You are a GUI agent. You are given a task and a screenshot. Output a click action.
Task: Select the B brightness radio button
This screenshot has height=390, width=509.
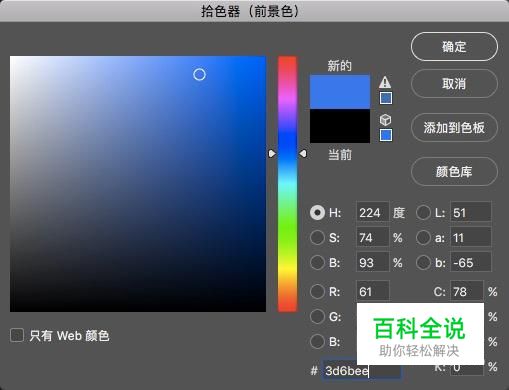(x=317, y=262)
